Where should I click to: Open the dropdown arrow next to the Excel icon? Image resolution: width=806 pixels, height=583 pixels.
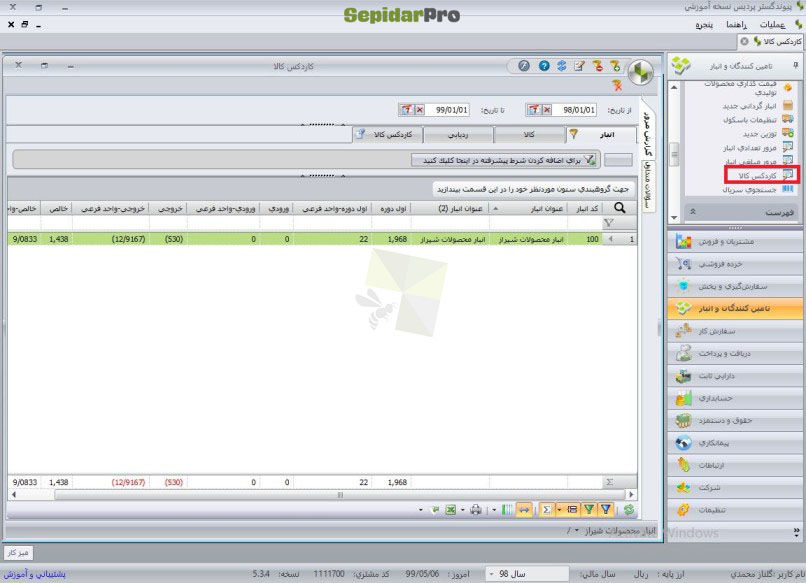tap(420, 510)
